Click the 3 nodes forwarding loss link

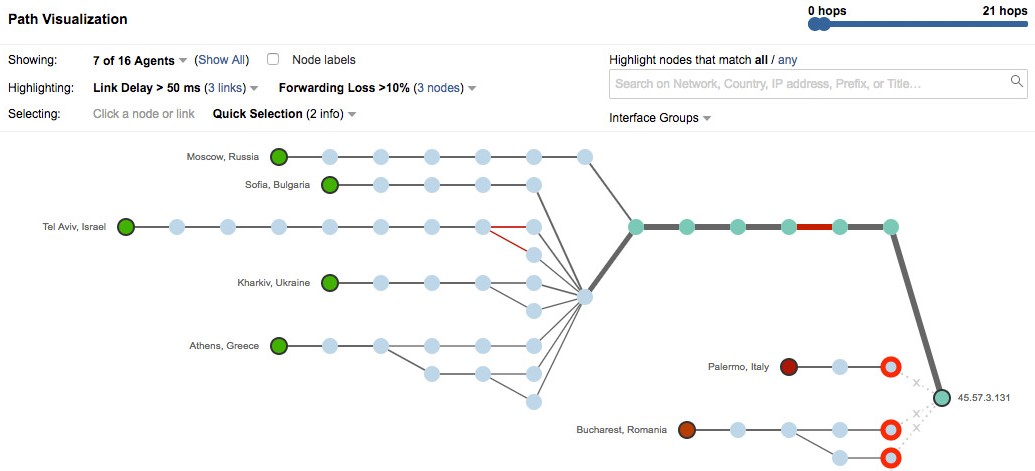click(x=440, y=87)
